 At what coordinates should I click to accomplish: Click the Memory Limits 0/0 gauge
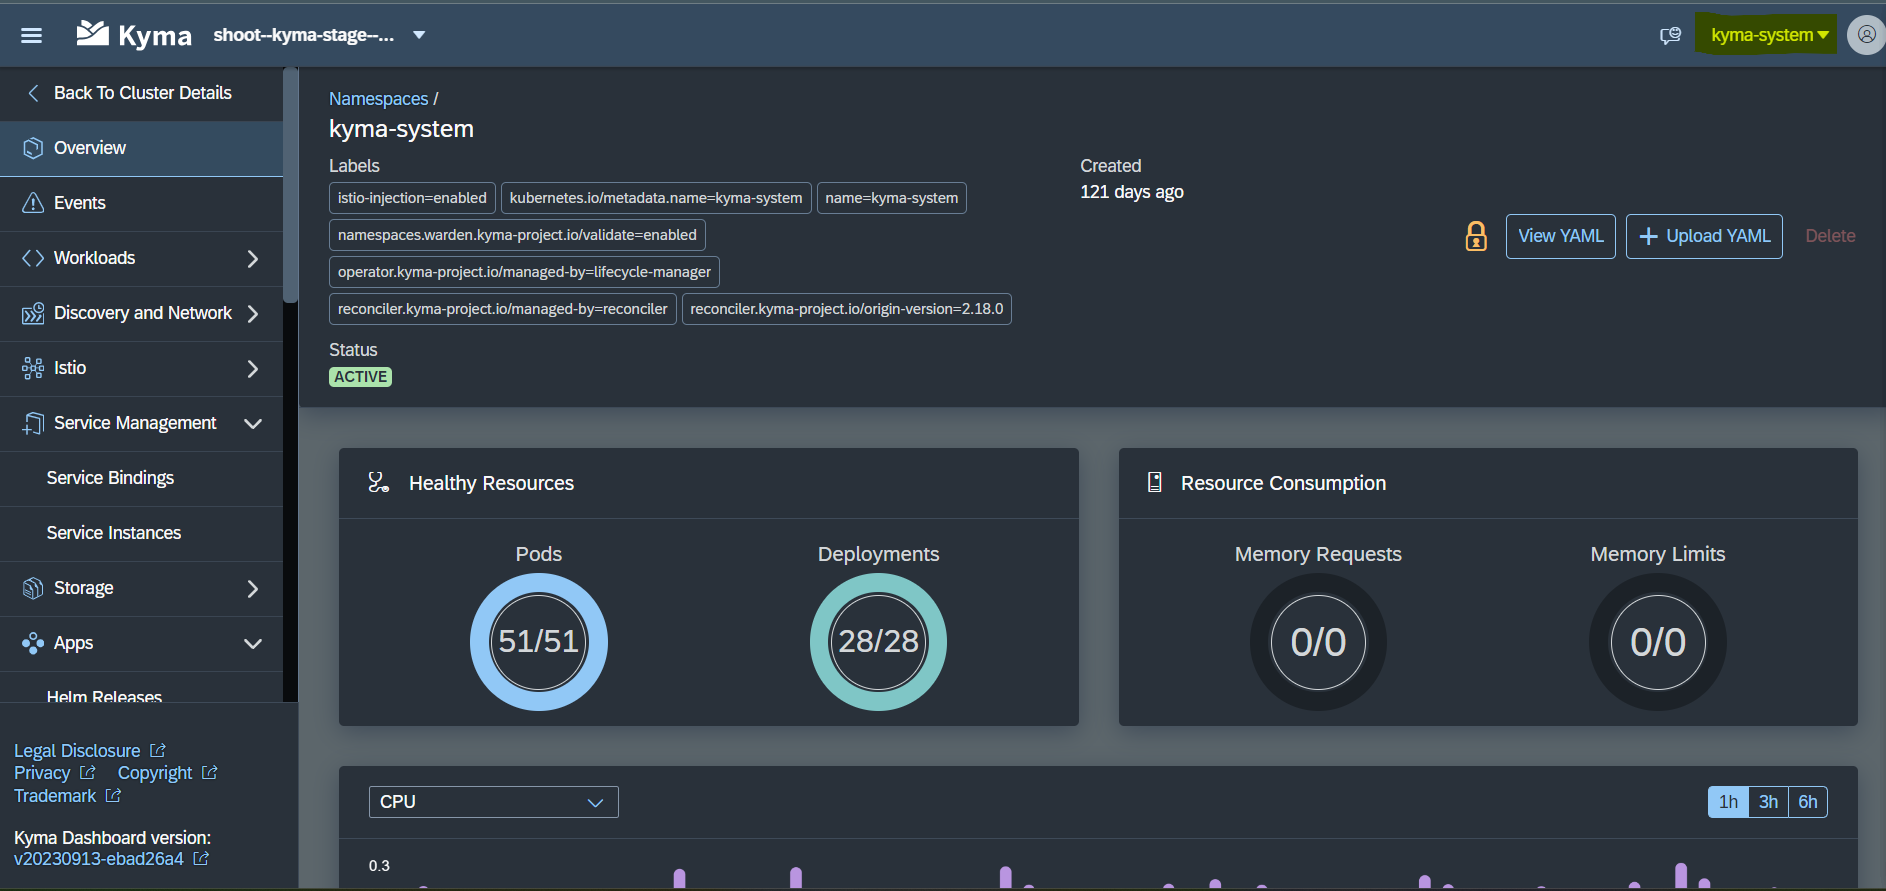pos(1658,642)
